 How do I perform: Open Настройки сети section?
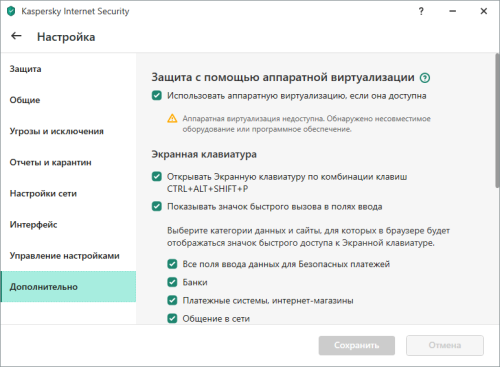pos(68,193)
